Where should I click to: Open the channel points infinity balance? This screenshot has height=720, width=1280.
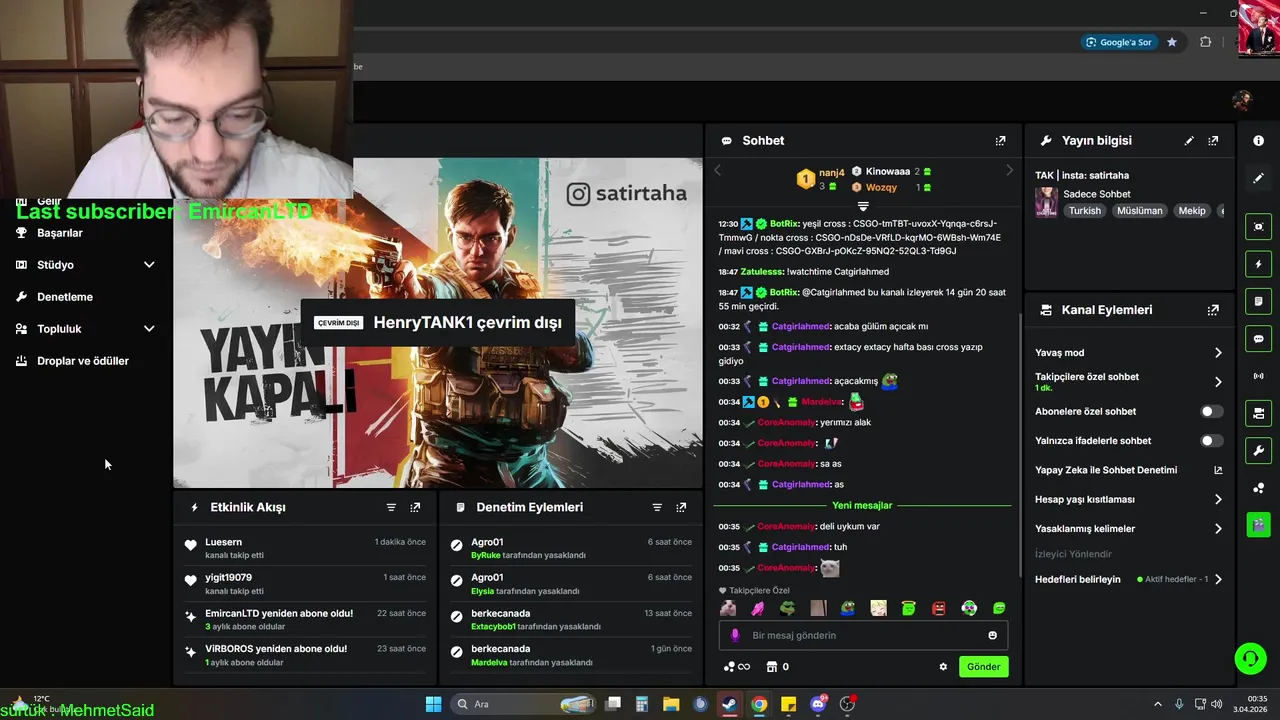tap(737, 667)
